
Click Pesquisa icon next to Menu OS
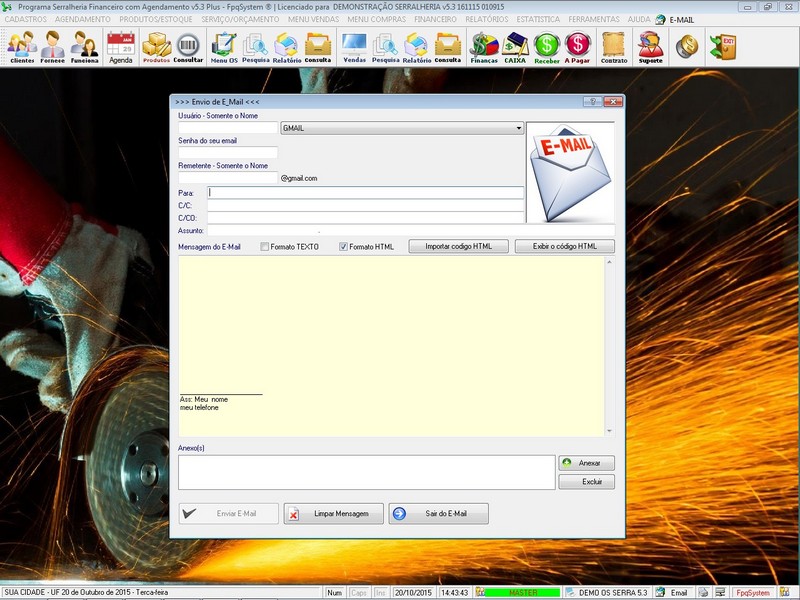click(x=256, y=47)
